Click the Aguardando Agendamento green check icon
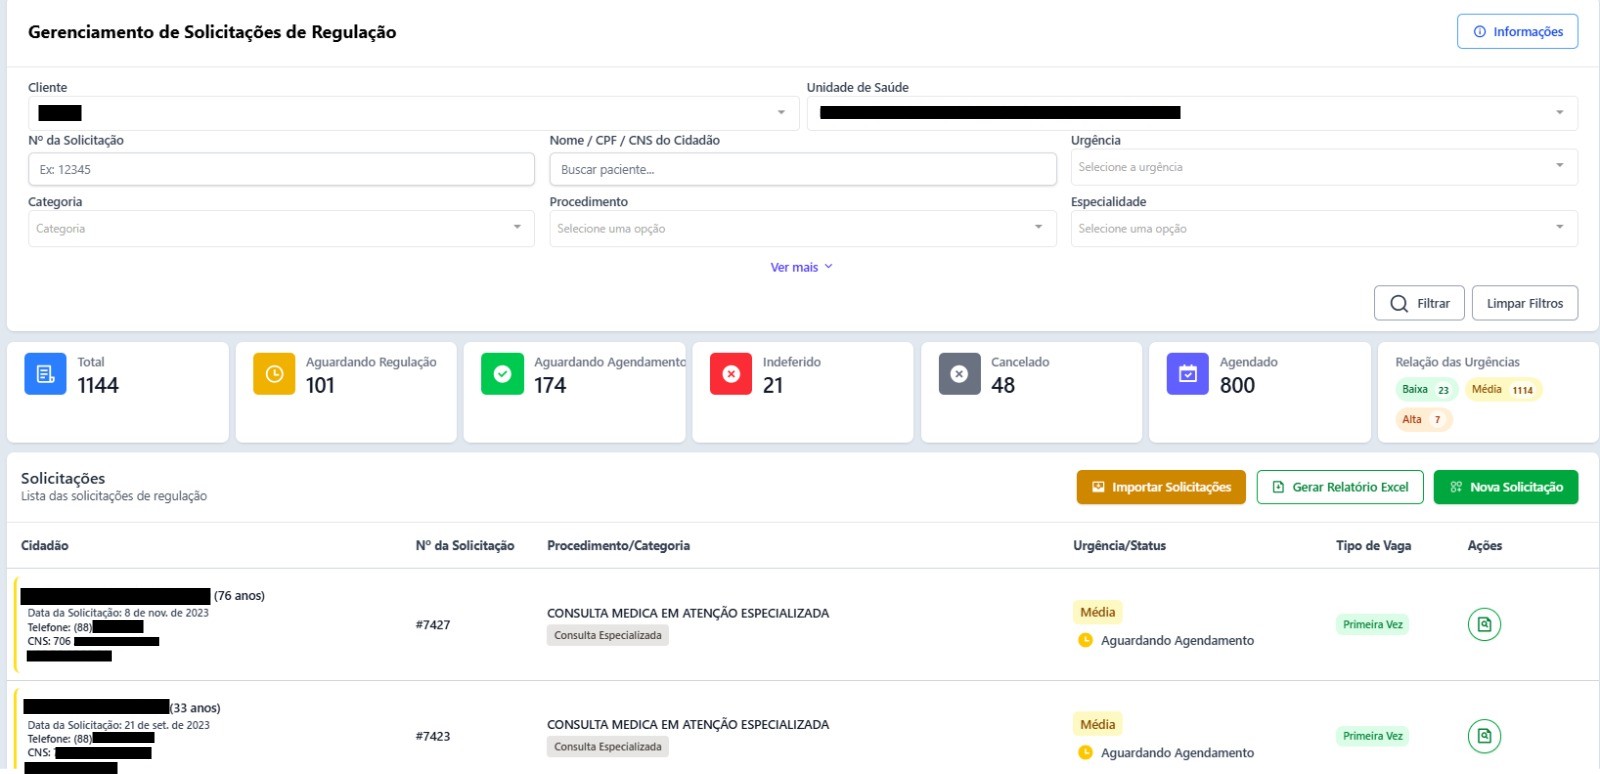The height and width of the screenshot is (774, 1600). [502, 374]
